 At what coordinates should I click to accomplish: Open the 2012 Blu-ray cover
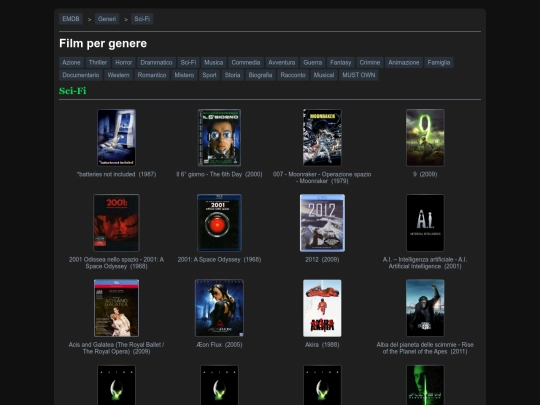coord(322,223)
